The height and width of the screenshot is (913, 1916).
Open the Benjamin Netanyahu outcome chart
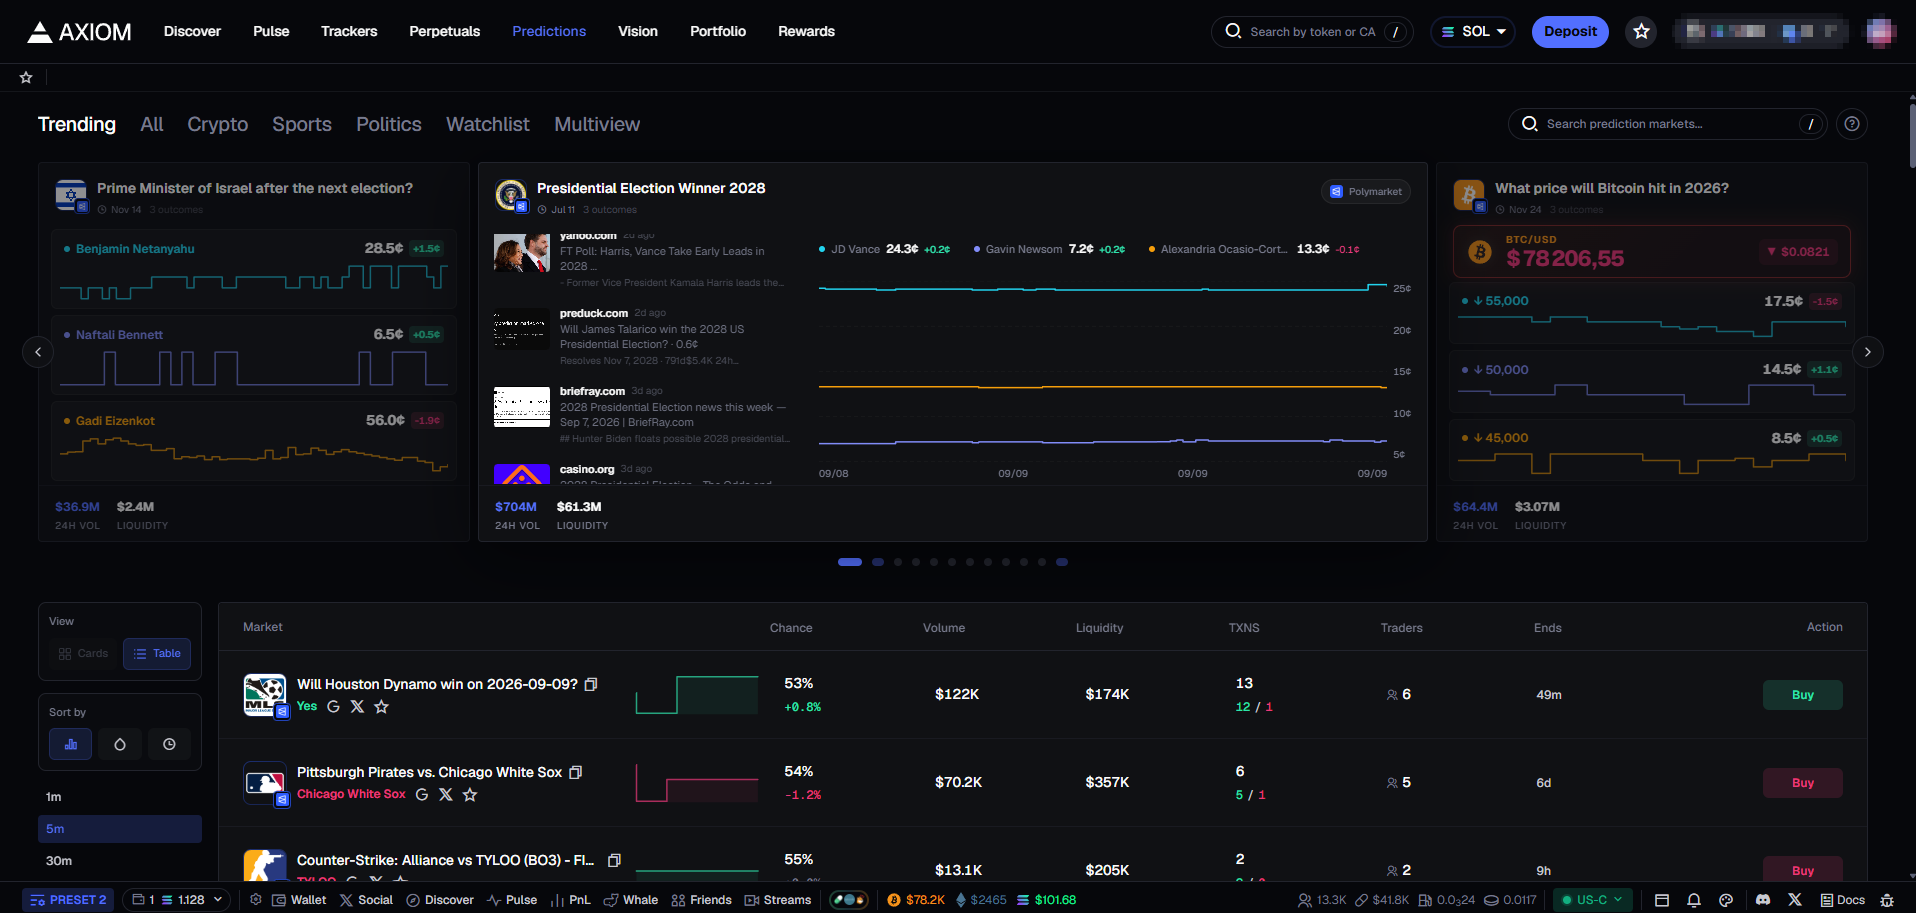pyautogui.click(x=254, y=271)
